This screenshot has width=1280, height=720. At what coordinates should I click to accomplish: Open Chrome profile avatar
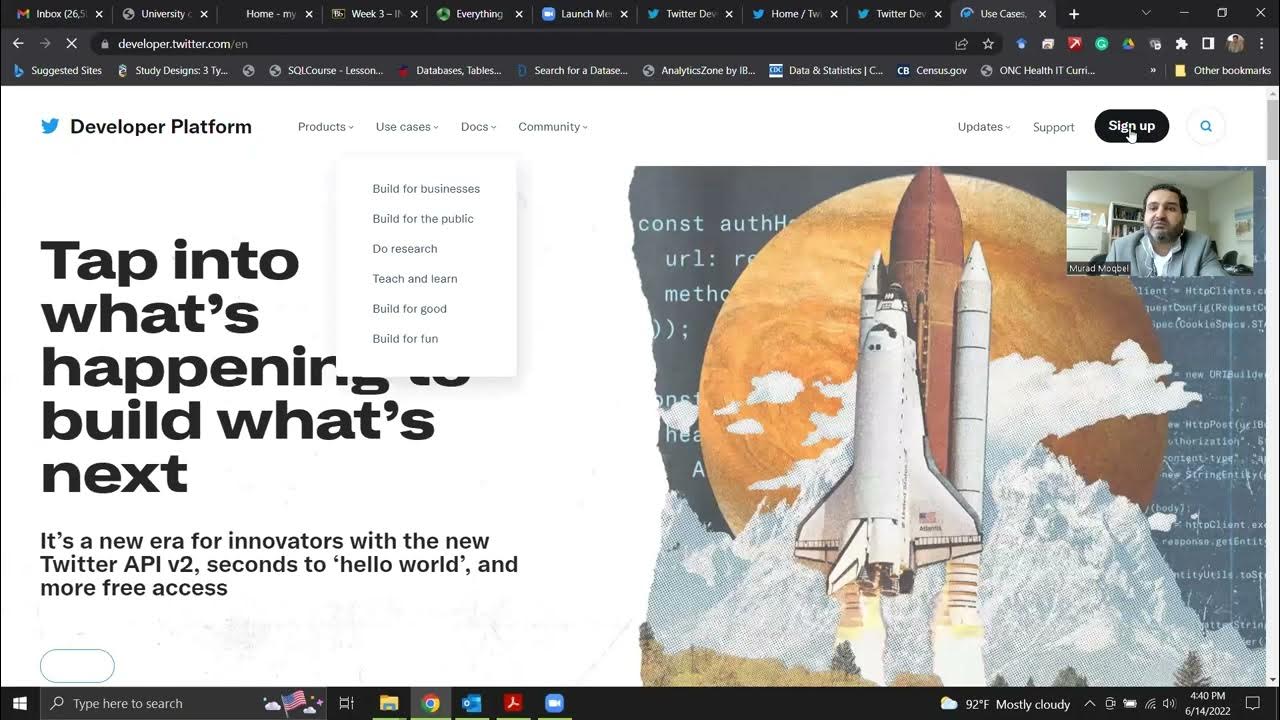(1235, 44)
